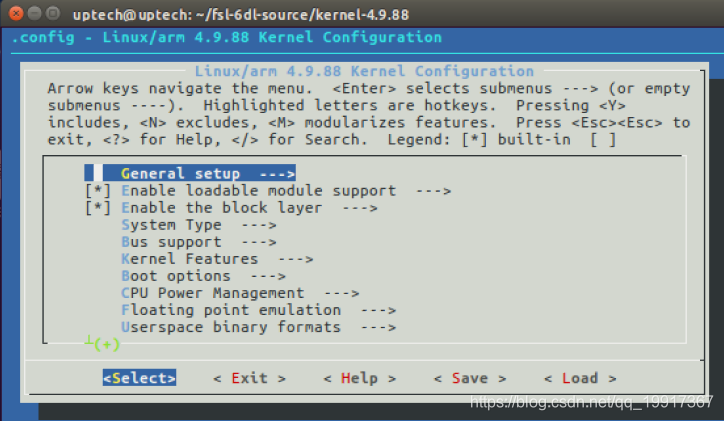Toggle Enable the block layer checkbox
The width and height of the screenshot is (724, 421).
point(98,208)
